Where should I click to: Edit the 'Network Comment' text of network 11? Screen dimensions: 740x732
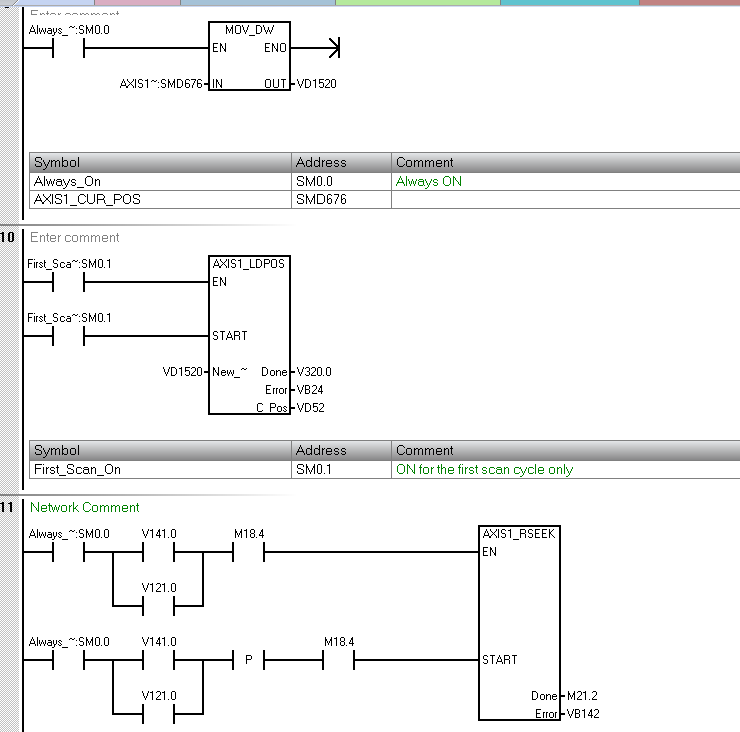(x=85, y=507)
